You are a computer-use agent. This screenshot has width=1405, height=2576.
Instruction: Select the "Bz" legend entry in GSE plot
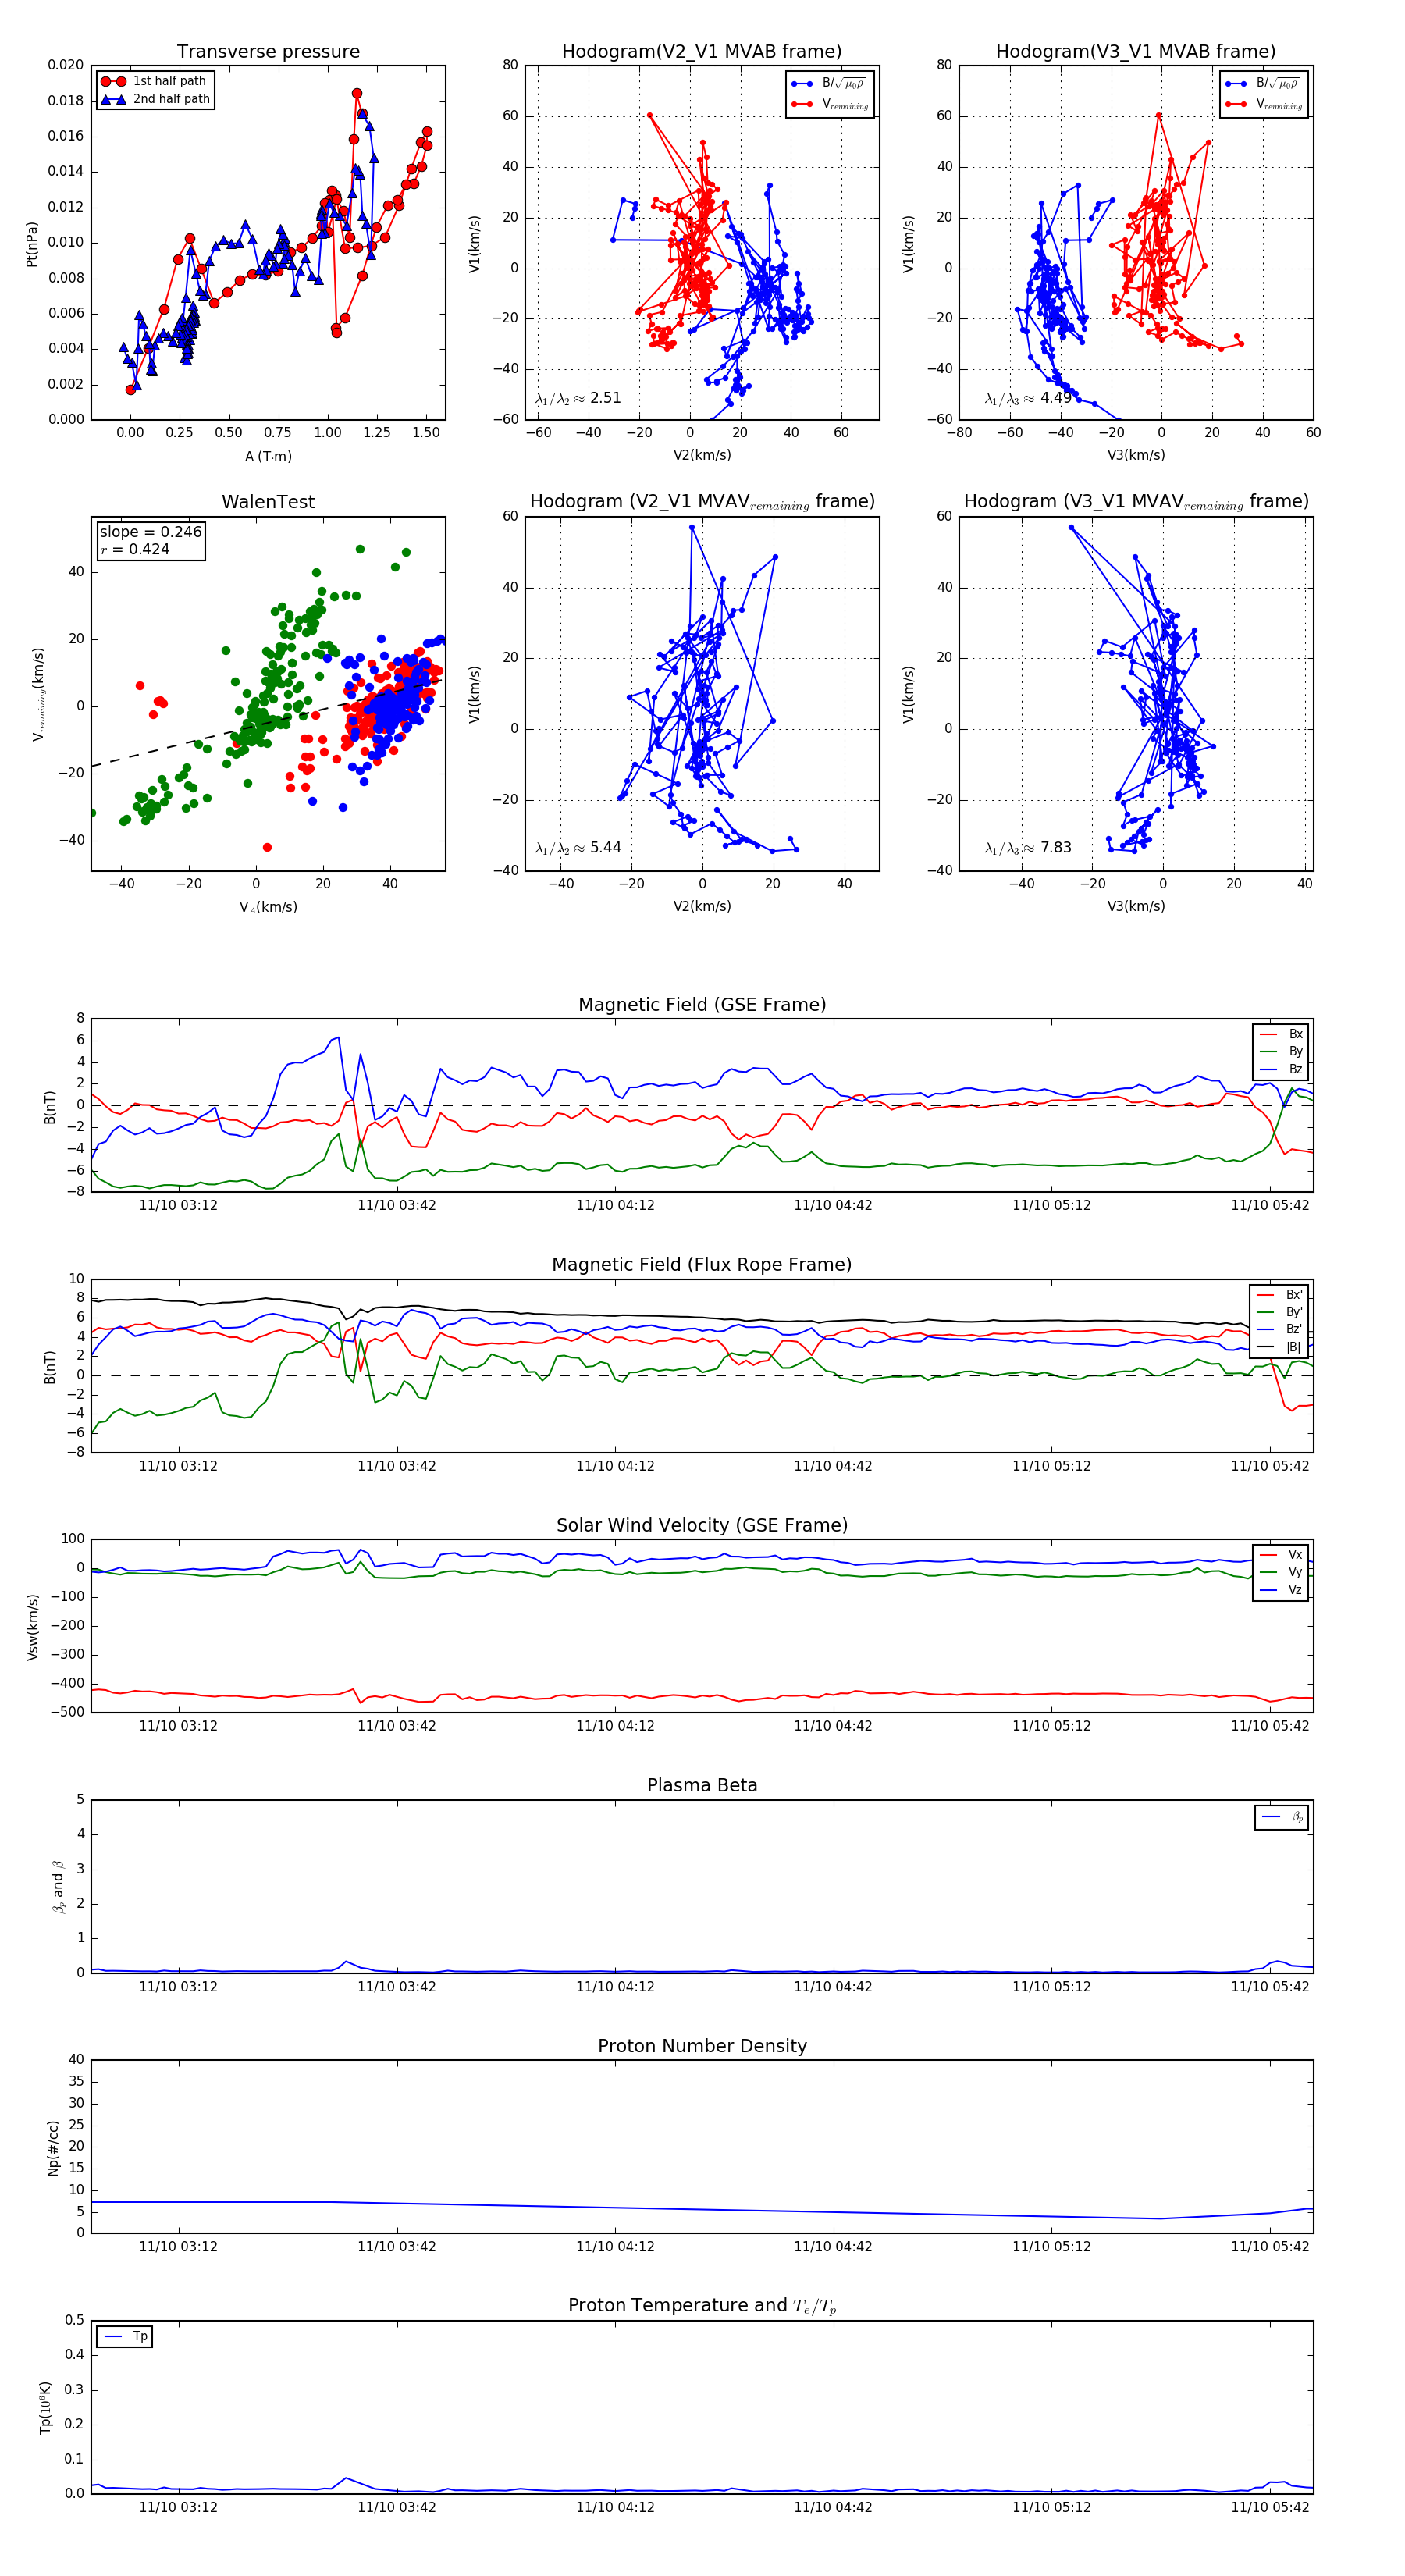point(1282,1069)
